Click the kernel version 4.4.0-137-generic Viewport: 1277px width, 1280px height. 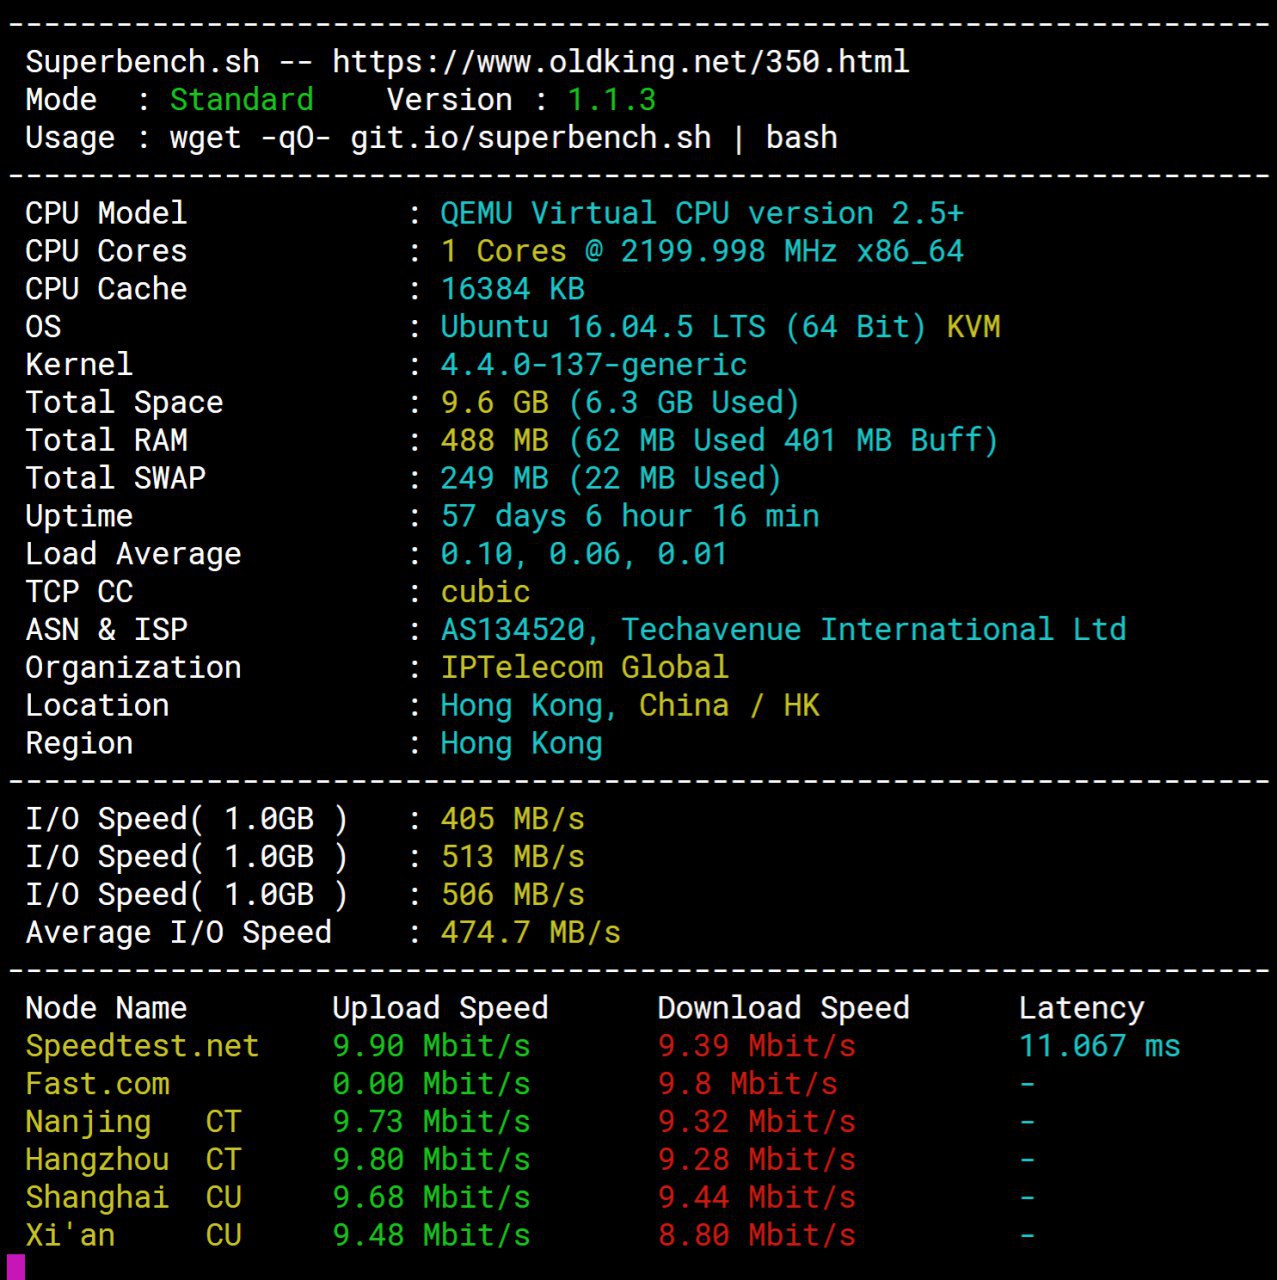593,365
